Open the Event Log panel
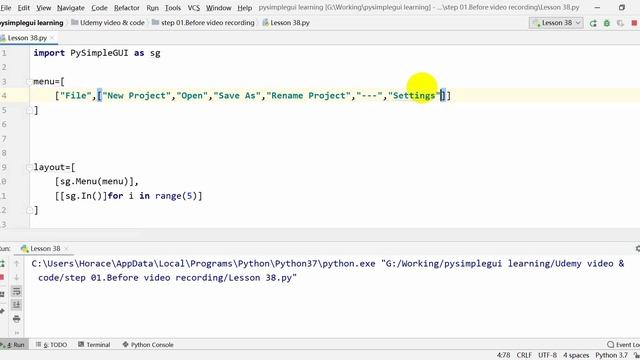 pos(624,345)
